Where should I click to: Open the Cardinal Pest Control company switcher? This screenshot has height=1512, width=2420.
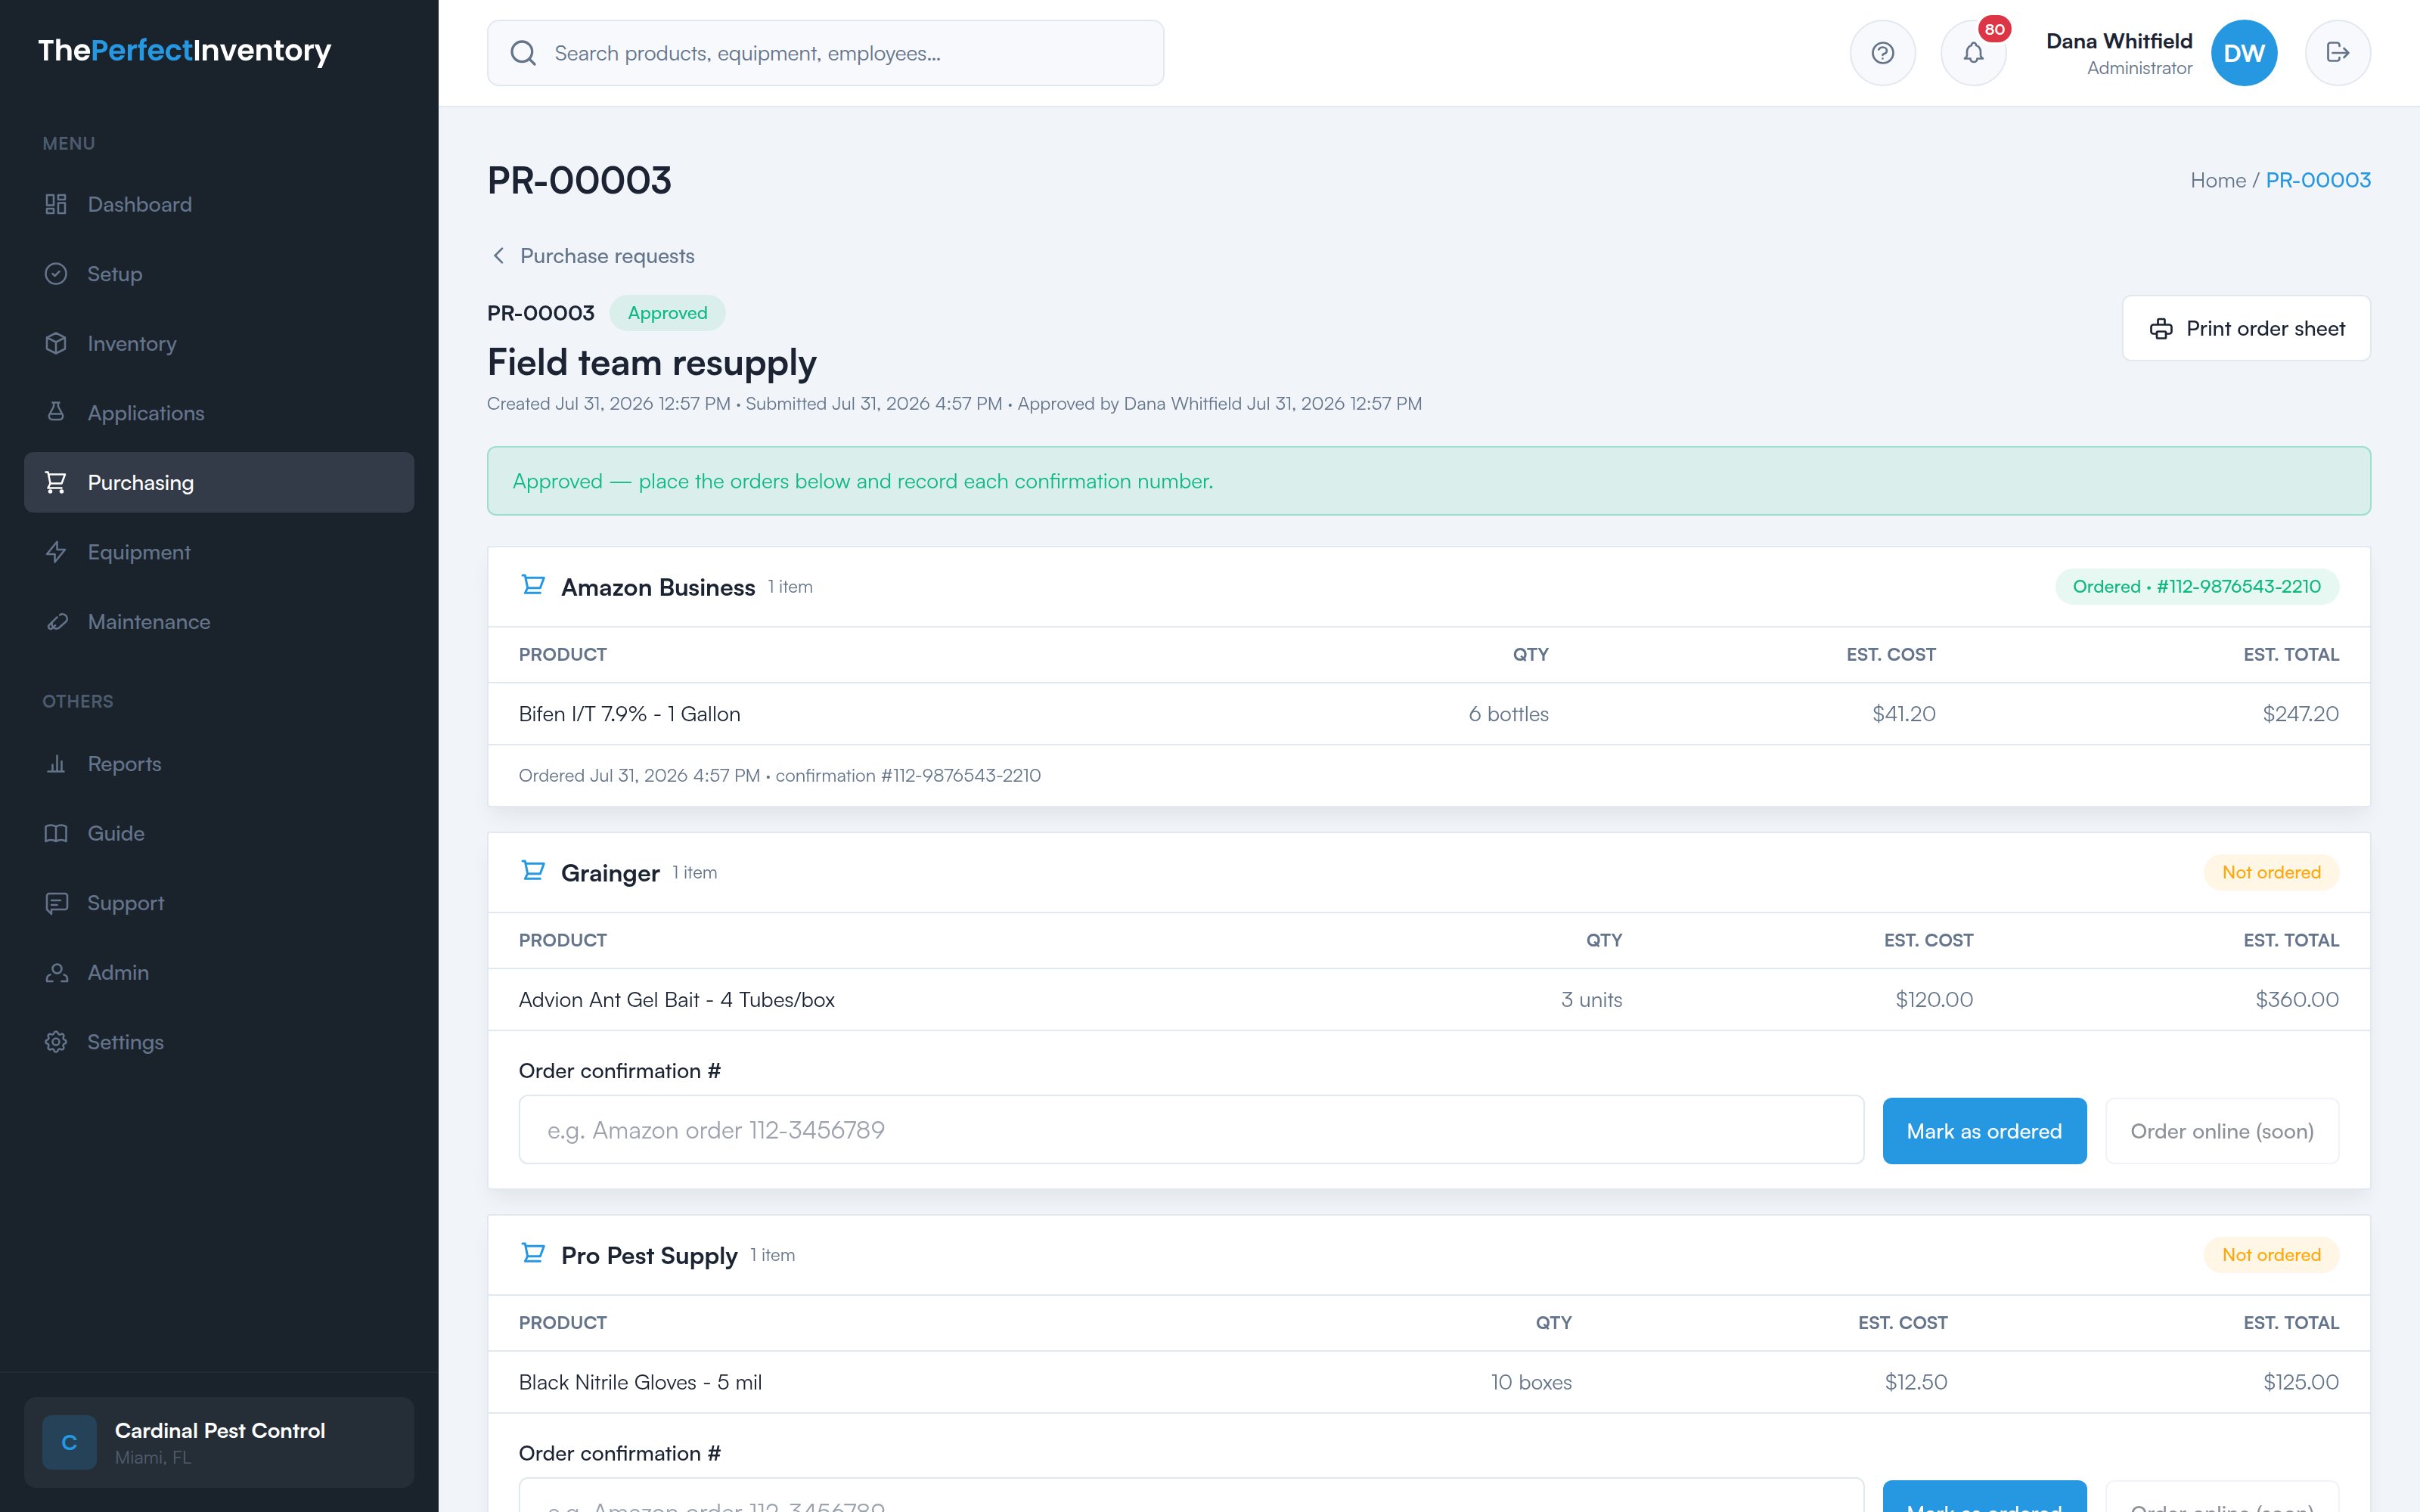219,1442
